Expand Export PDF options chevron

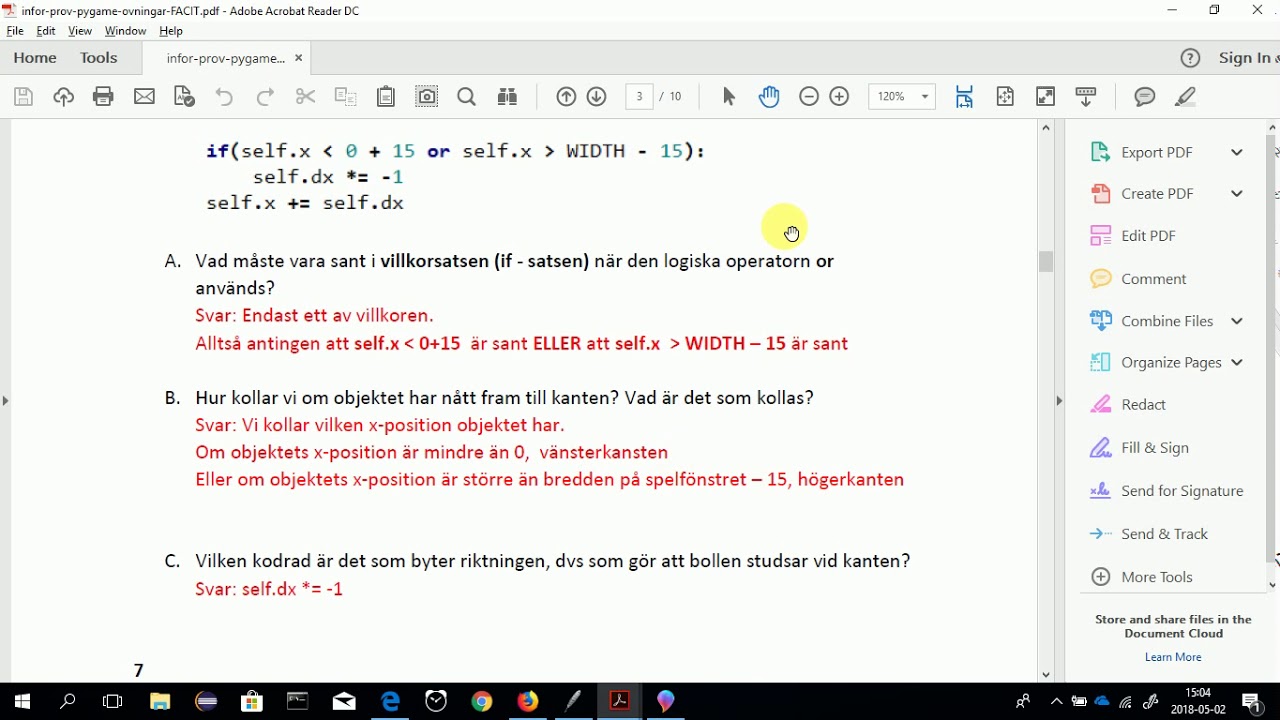(1237, 153)
